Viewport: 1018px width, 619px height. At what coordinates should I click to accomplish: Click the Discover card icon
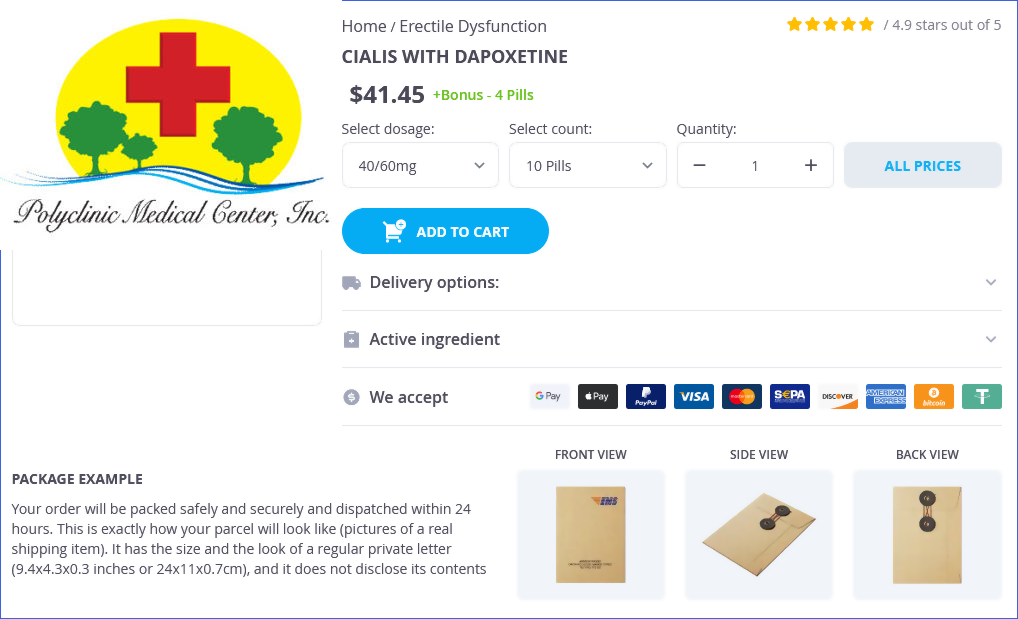tap(838, 396)
